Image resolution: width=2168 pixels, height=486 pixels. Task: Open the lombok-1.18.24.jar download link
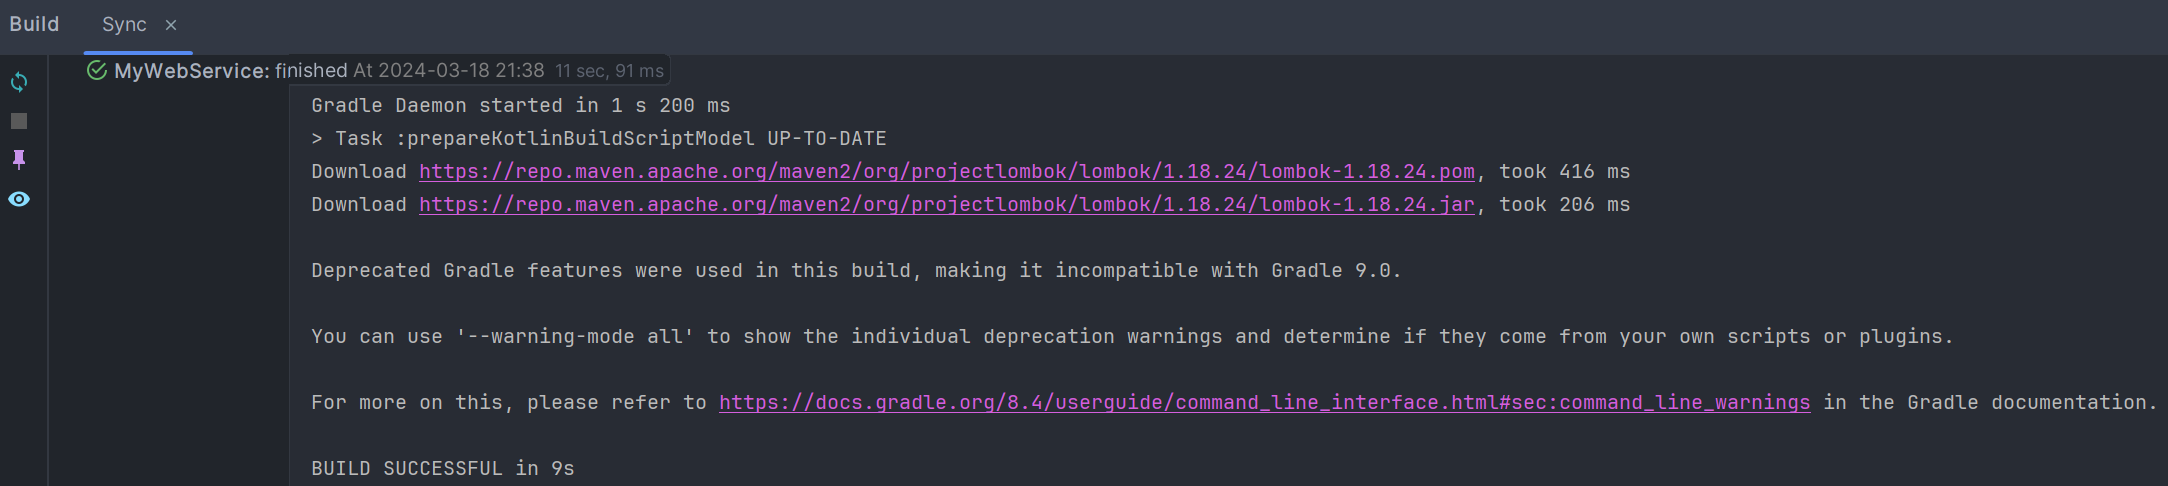[946, 205]
